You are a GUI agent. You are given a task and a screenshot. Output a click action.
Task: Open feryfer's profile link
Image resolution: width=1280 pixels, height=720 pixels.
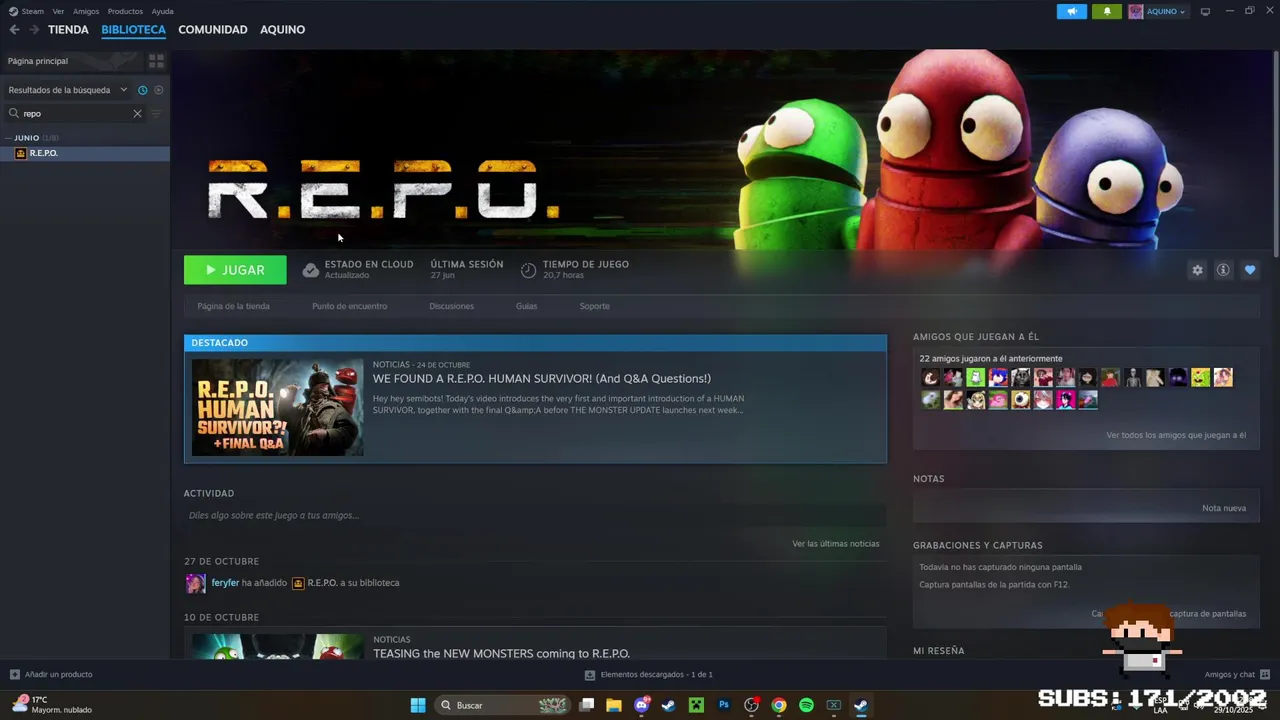(x=225, y=583)
